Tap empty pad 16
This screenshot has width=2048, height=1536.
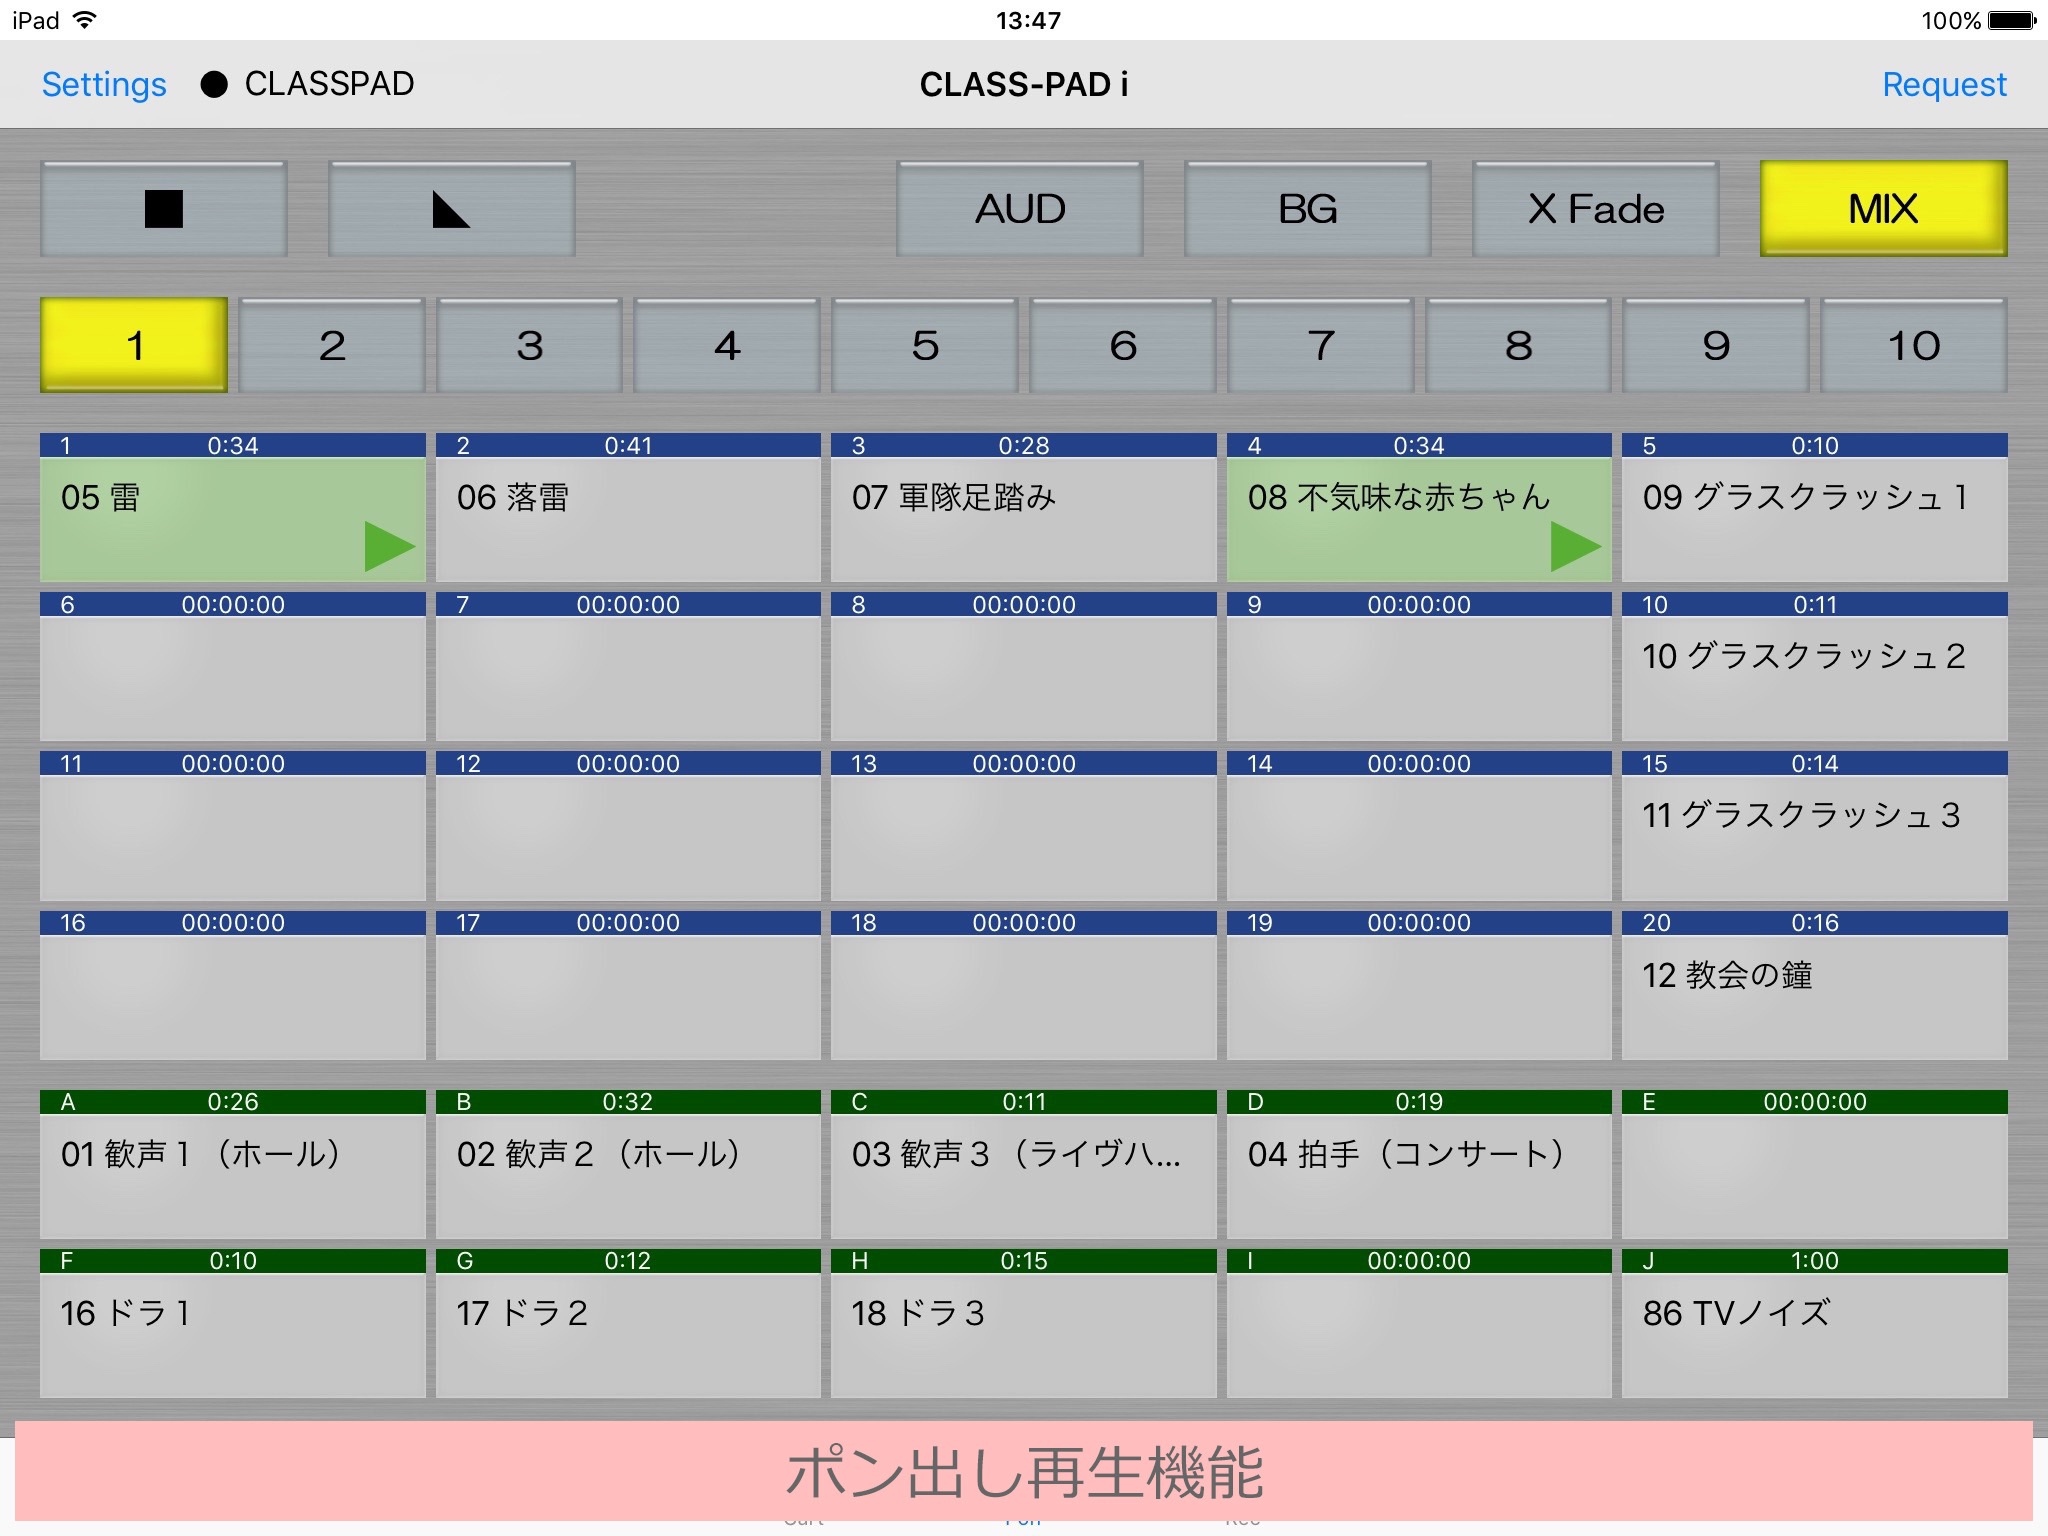[233, 984]
